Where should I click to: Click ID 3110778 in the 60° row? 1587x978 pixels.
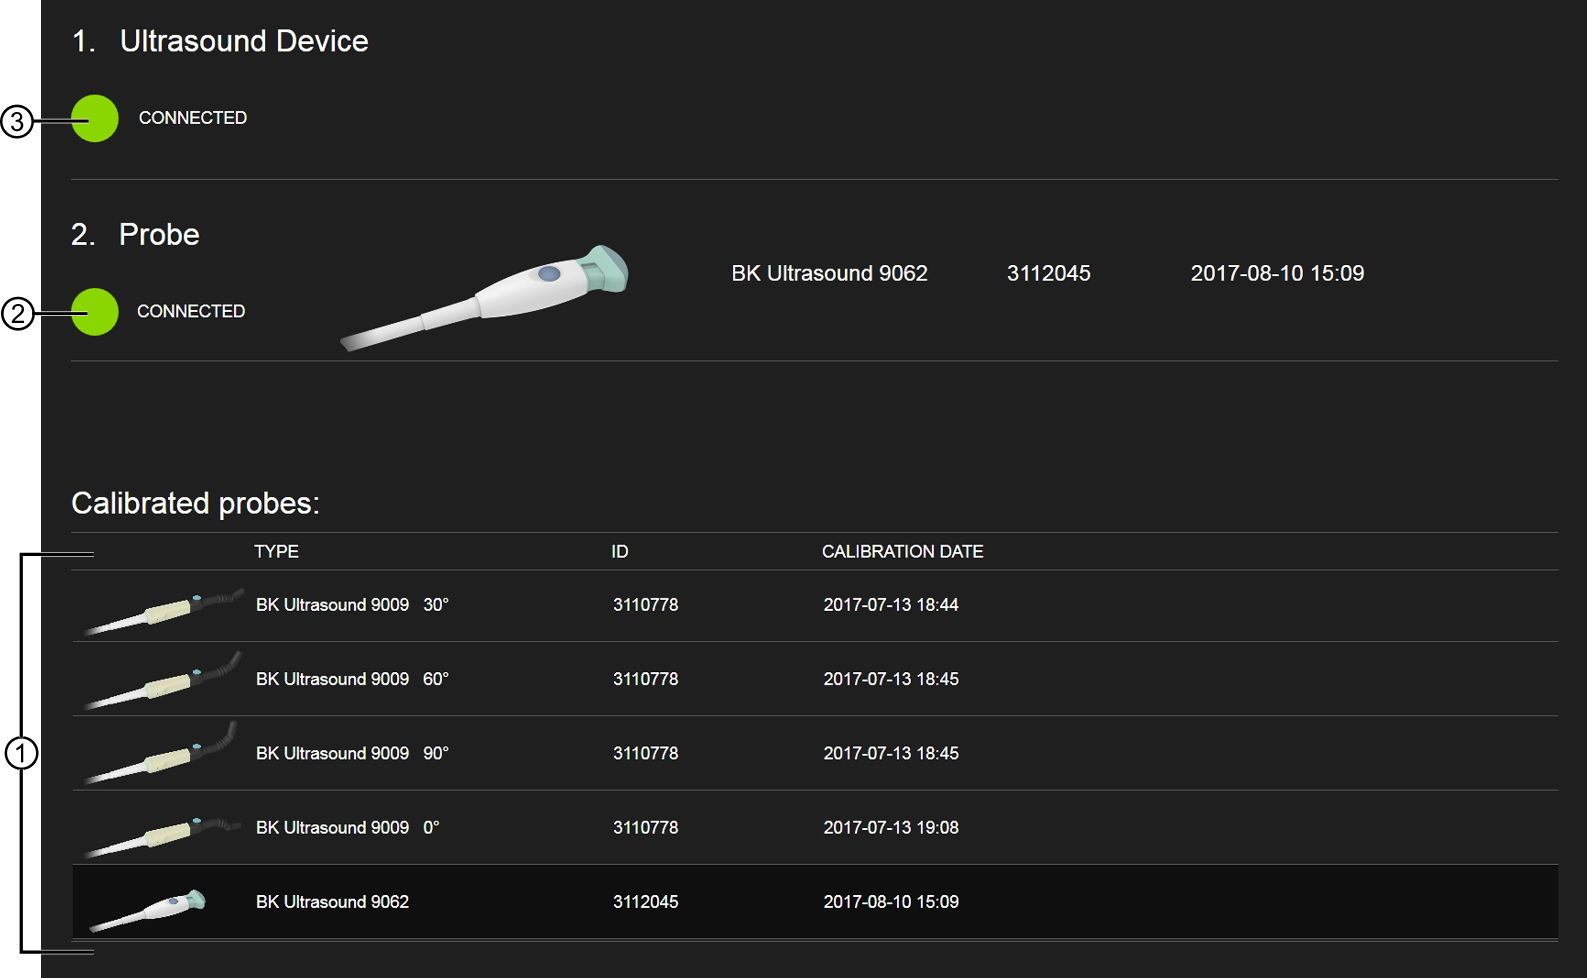[645, 679]
